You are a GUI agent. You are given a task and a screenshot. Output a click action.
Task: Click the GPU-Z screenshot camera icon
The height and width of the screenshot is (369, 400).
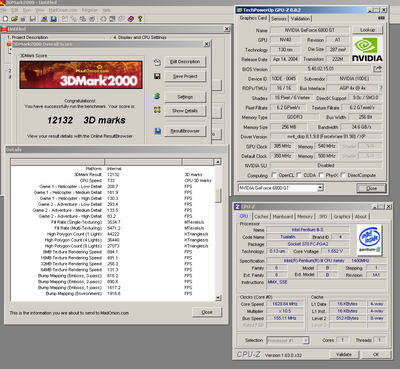[x=381, y=18]
